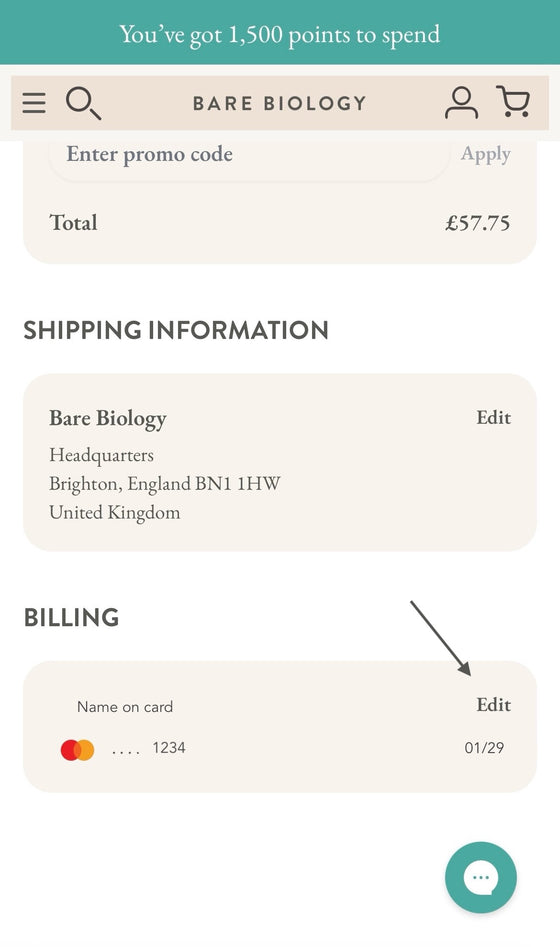
Task: Edit the shipping information
Action: click(x=494, y=417)
